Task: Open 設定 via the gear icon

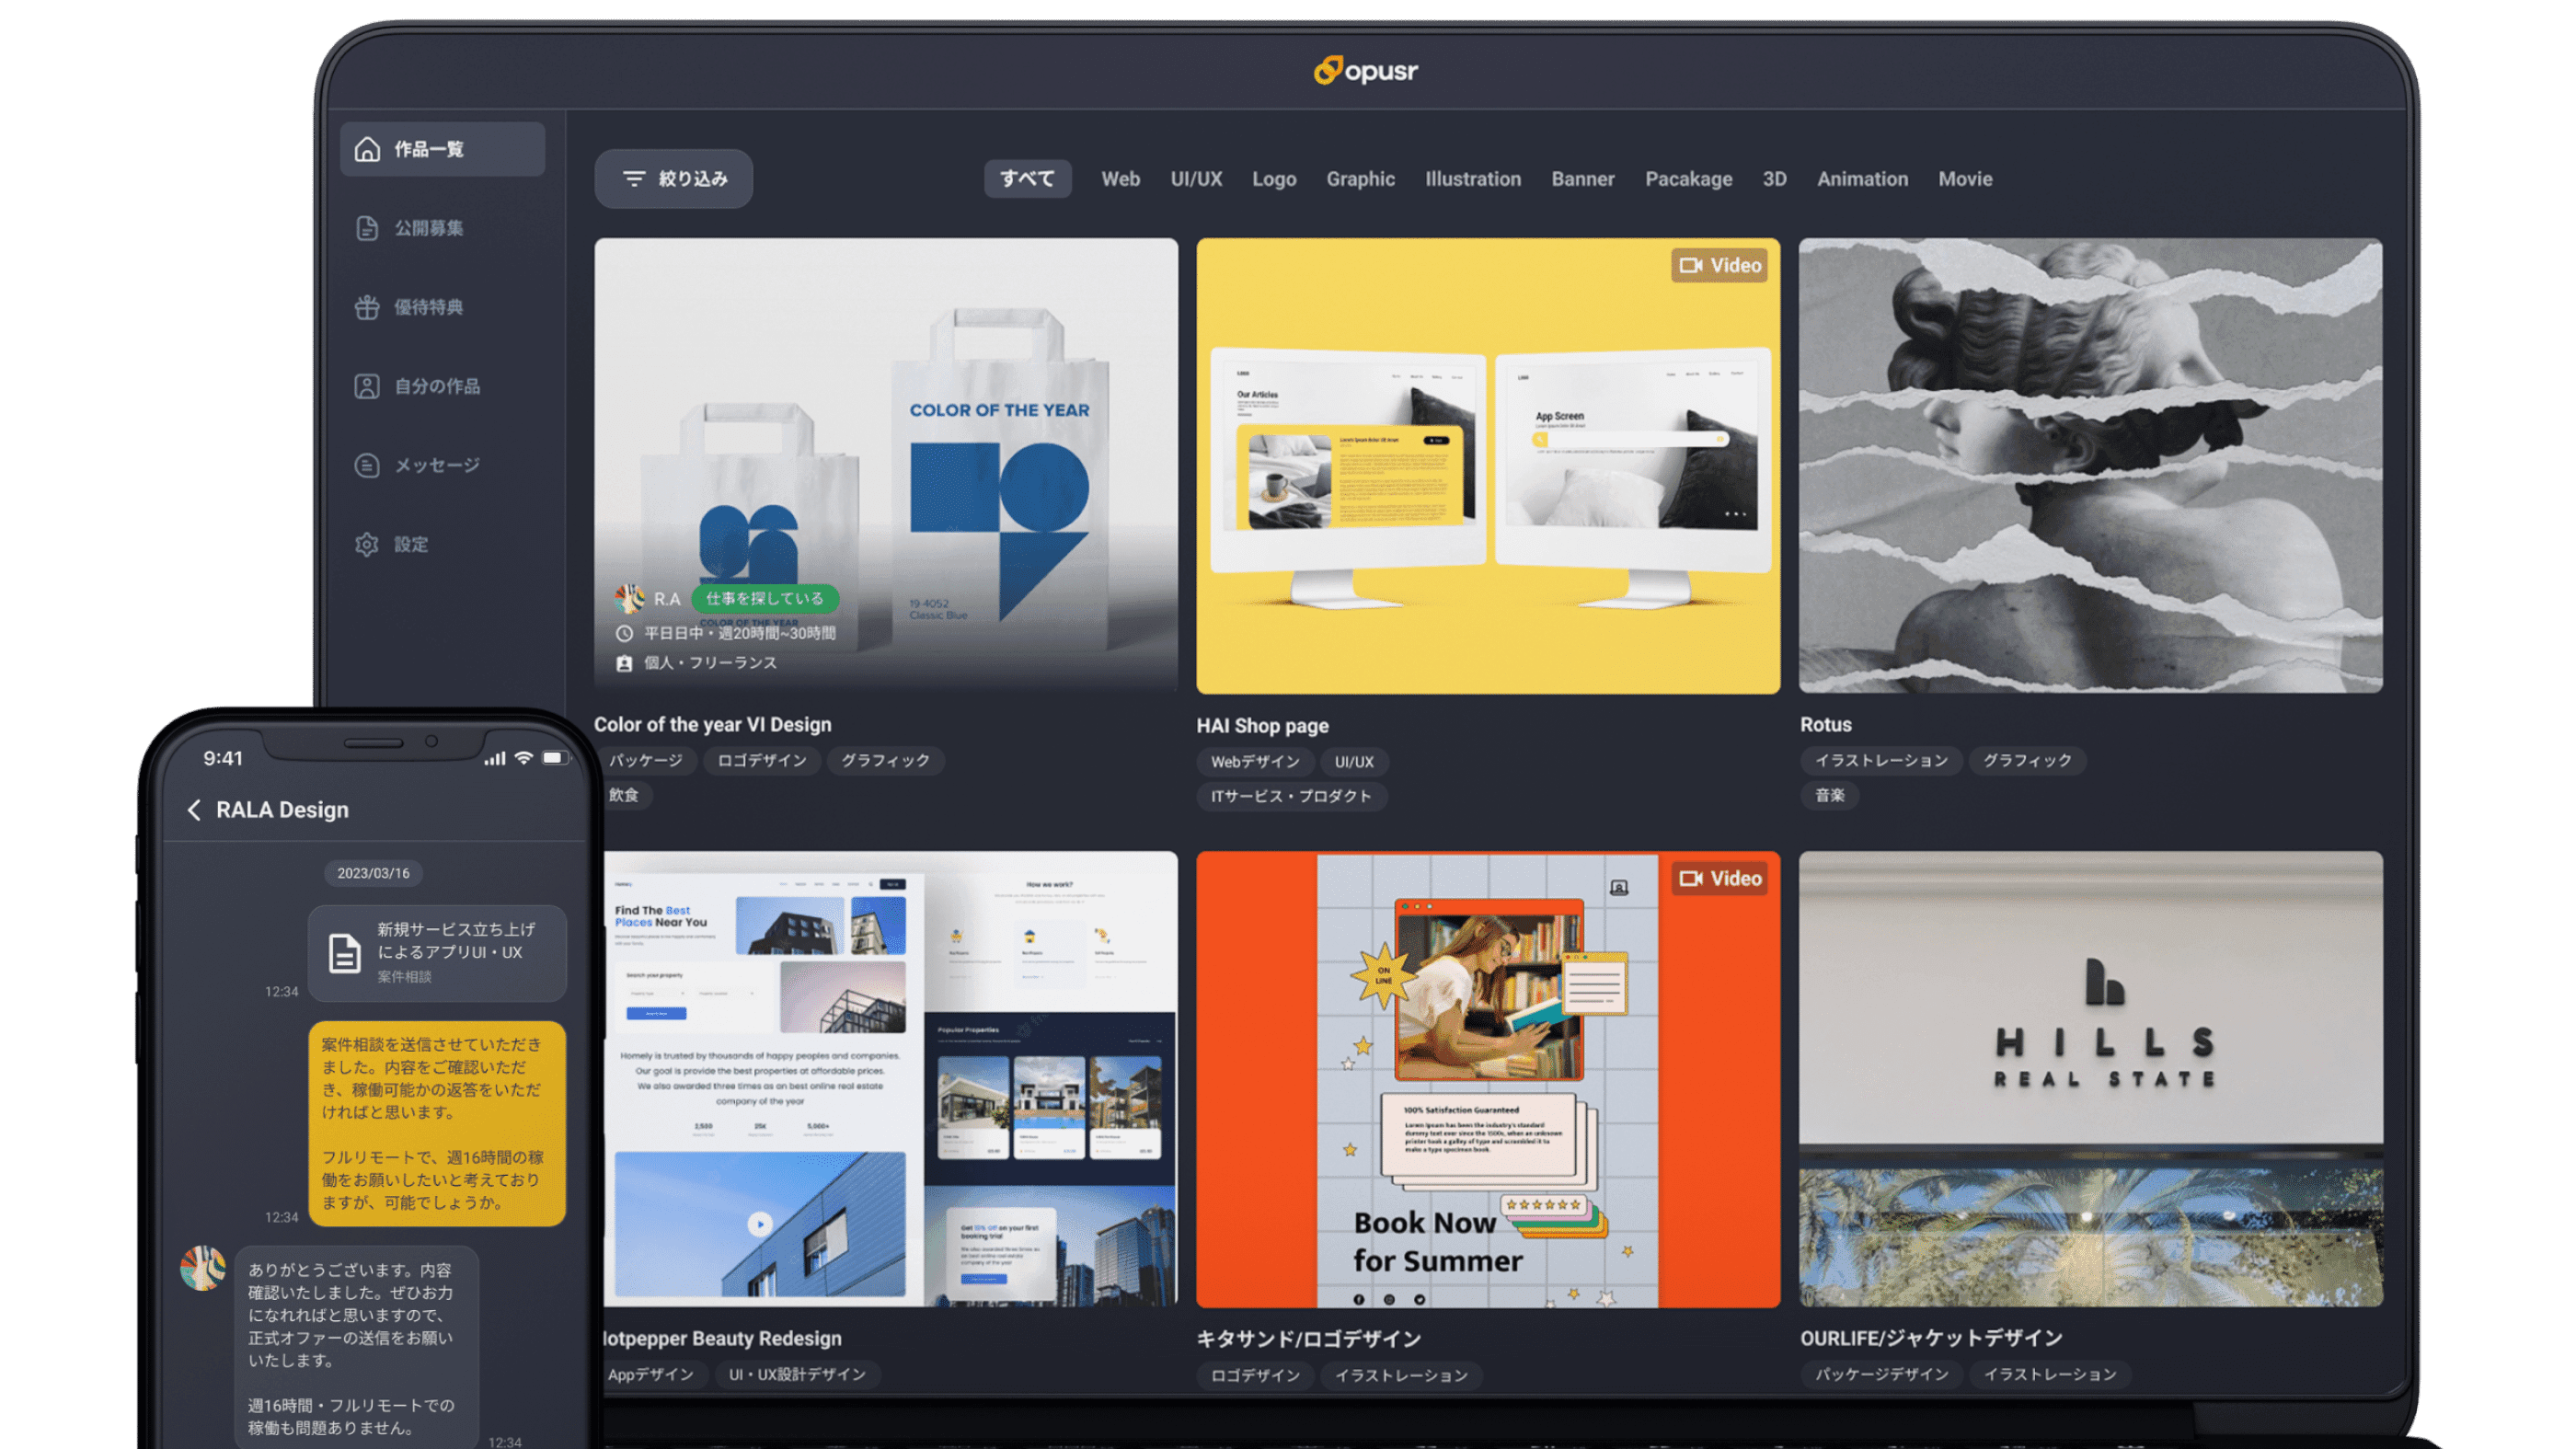Action: pos(366,544)
